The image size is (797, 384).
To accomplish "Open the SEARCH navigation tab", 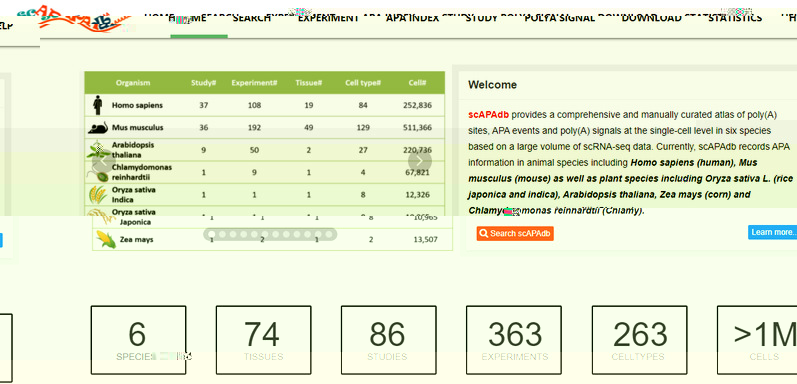I will (x=252, y=18).
